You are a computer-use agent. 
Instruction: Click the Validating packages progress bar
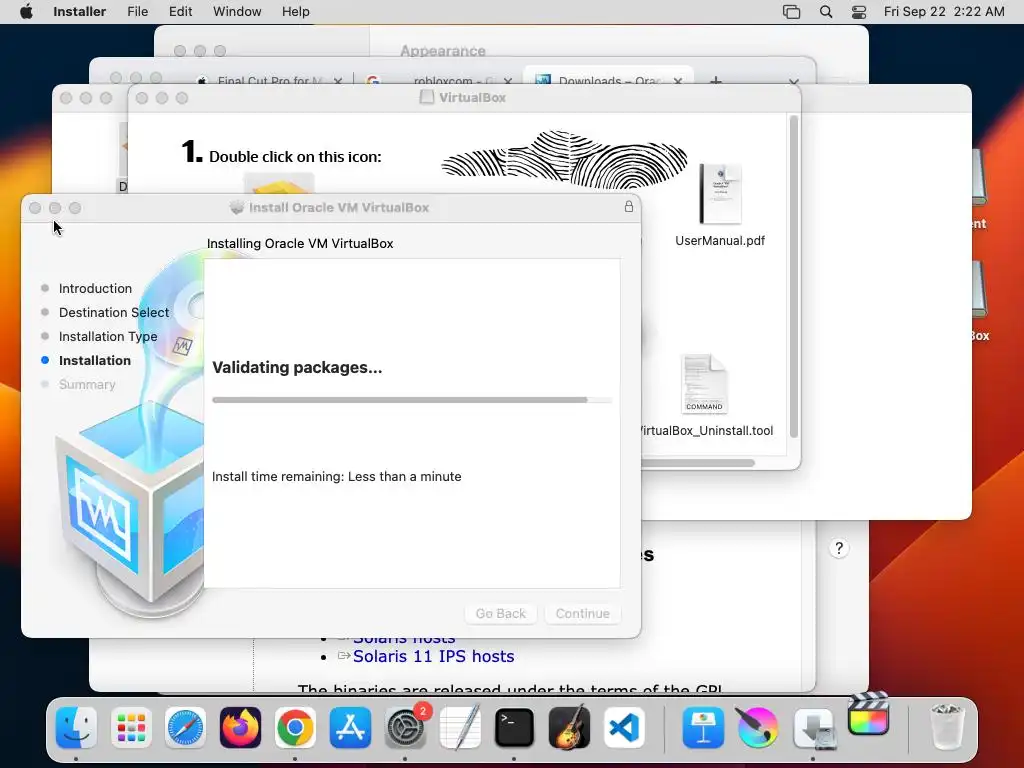(412, 400)
